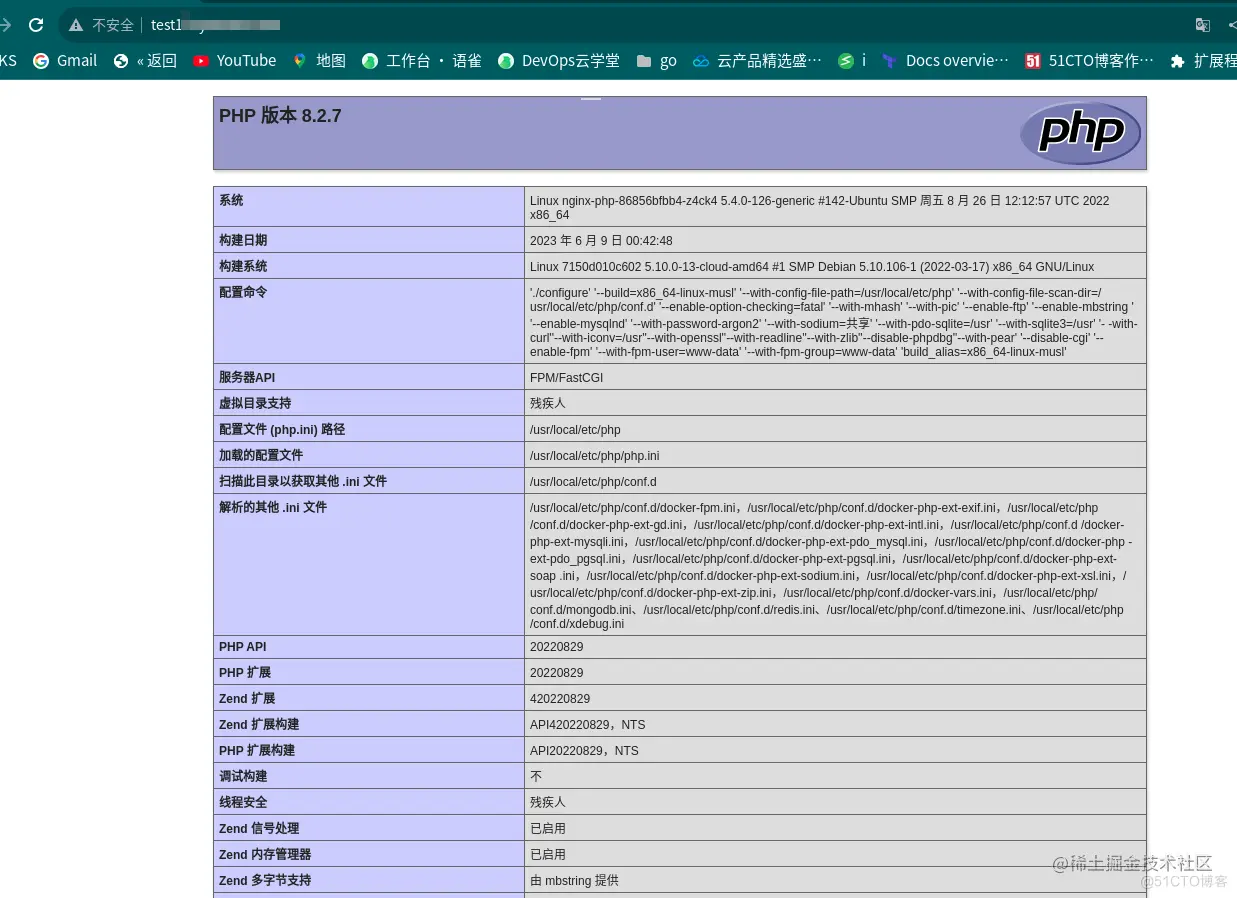Click the 调试构建 row label
This screenshot has width=1237, height=898.
243,777
